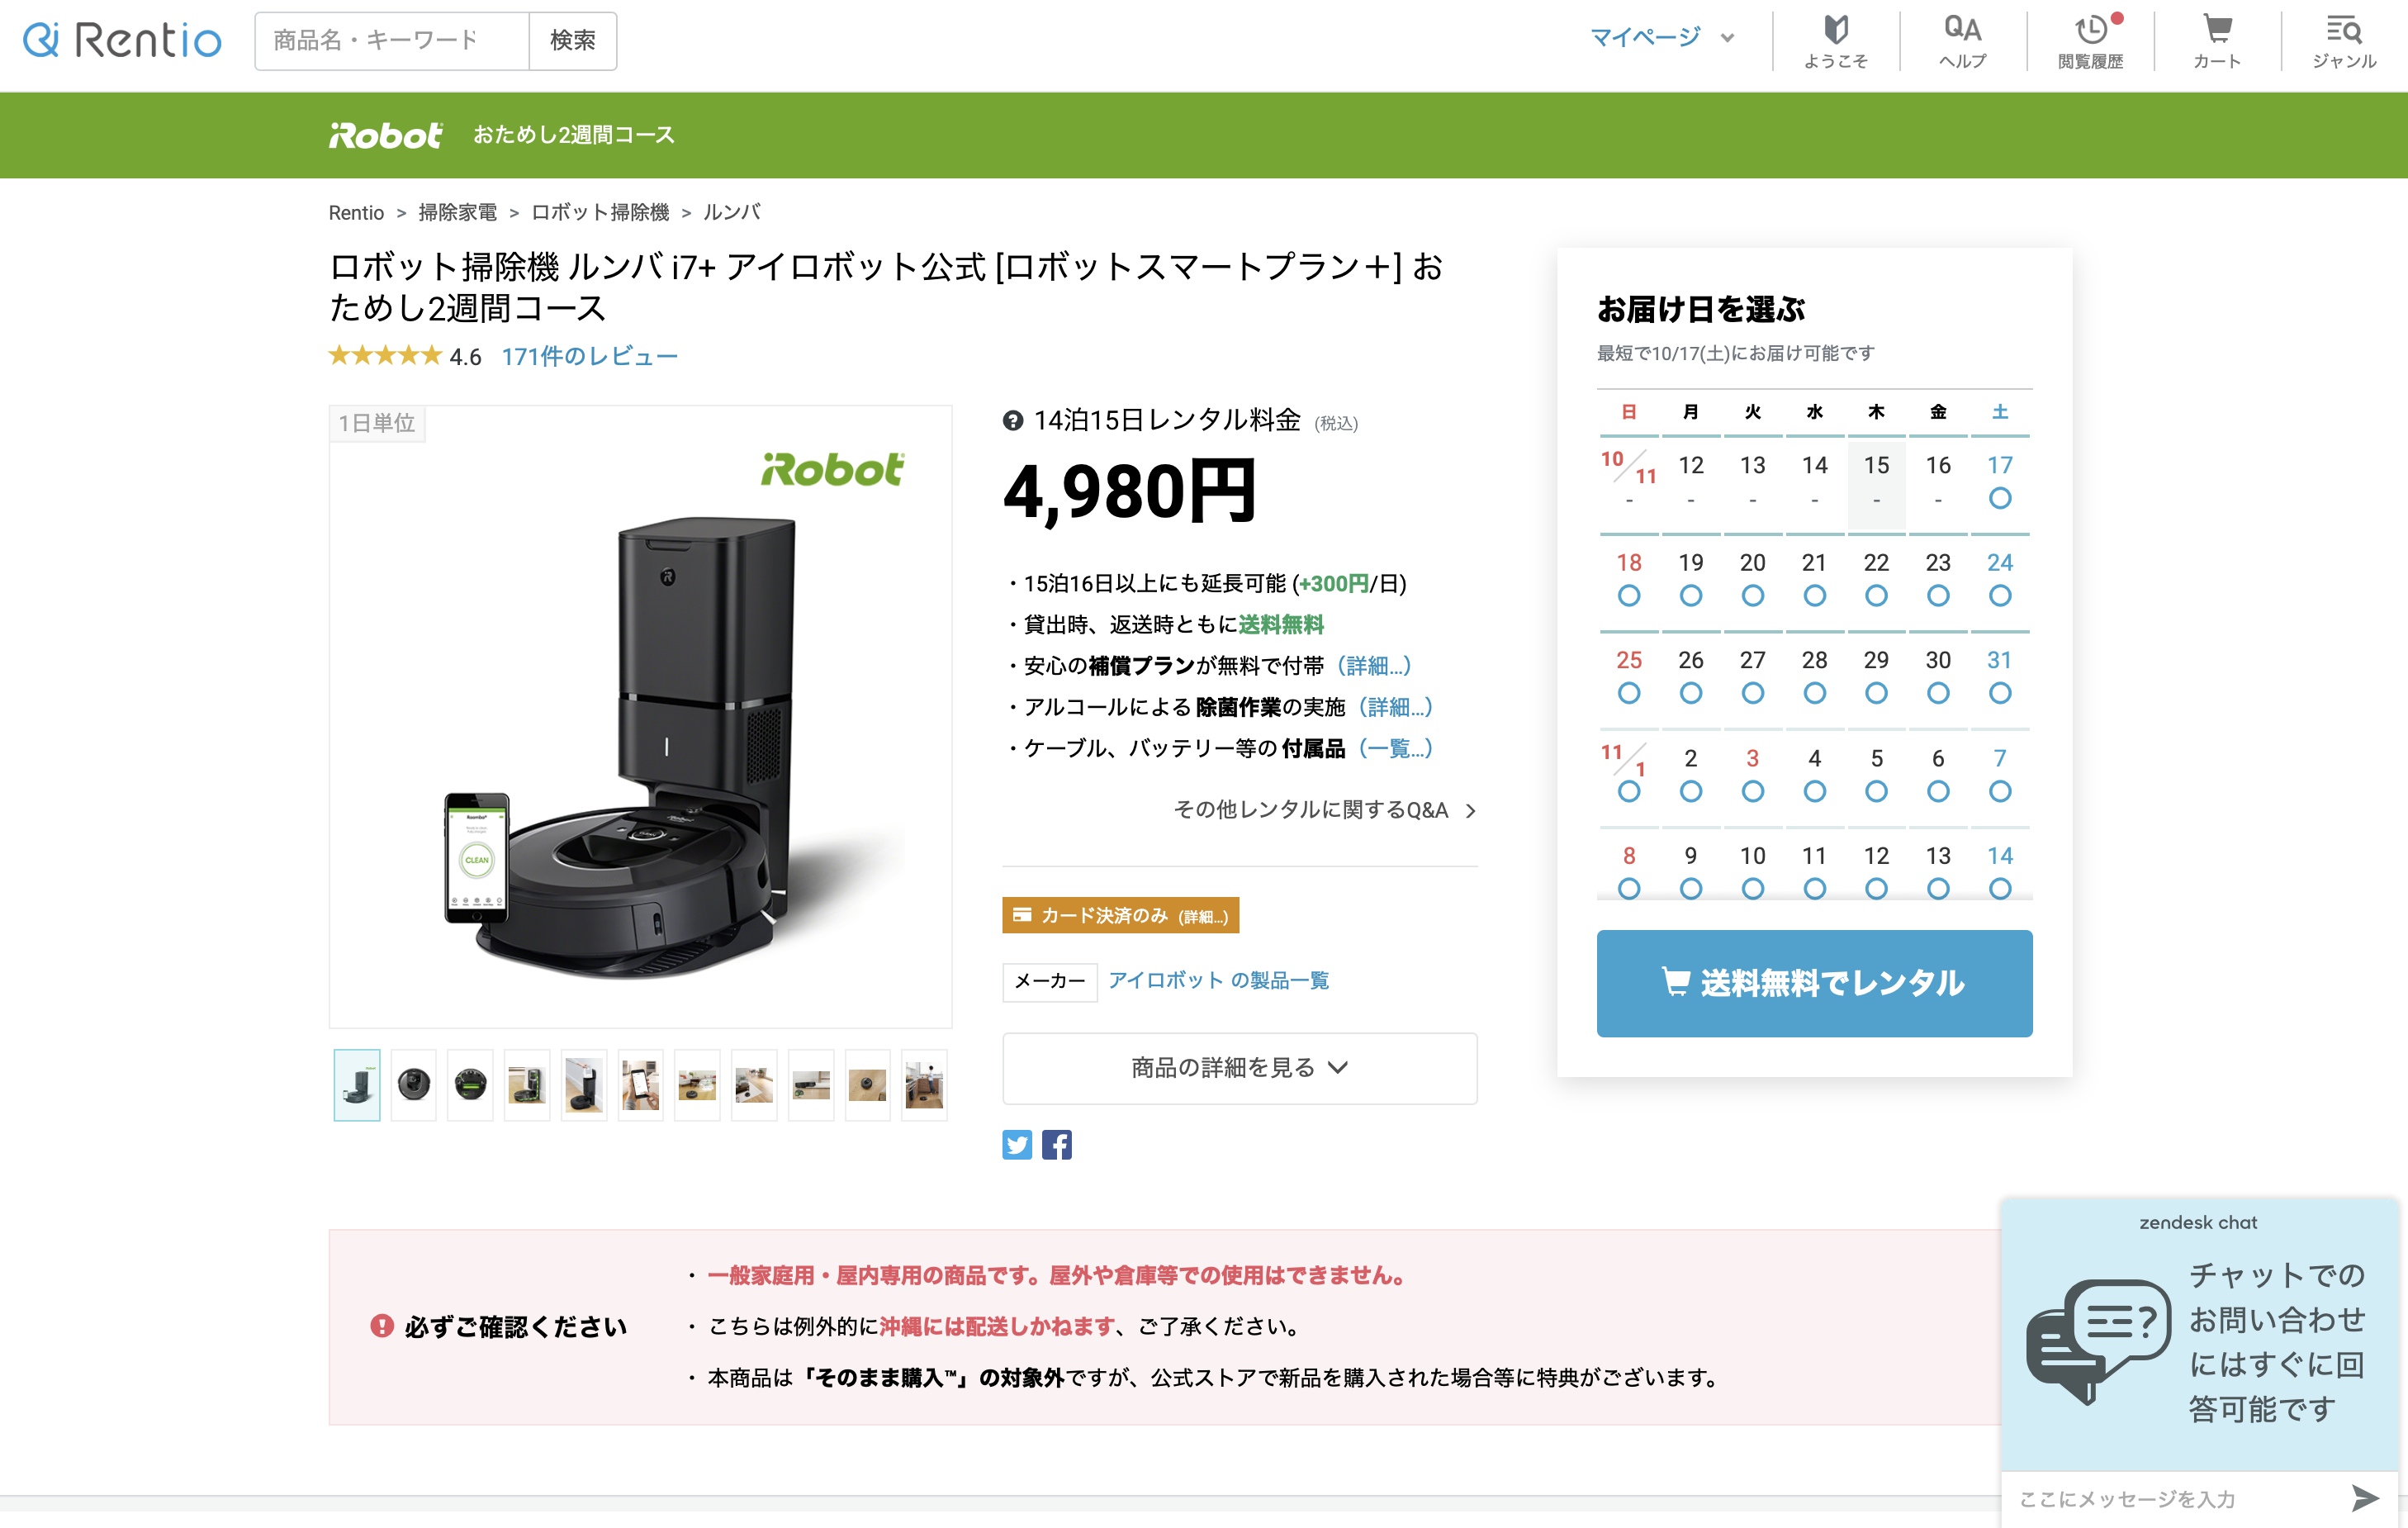Choose delivery date October 21
The height and width of the screenshot is (1528, 2408).
click(1814, 579)
